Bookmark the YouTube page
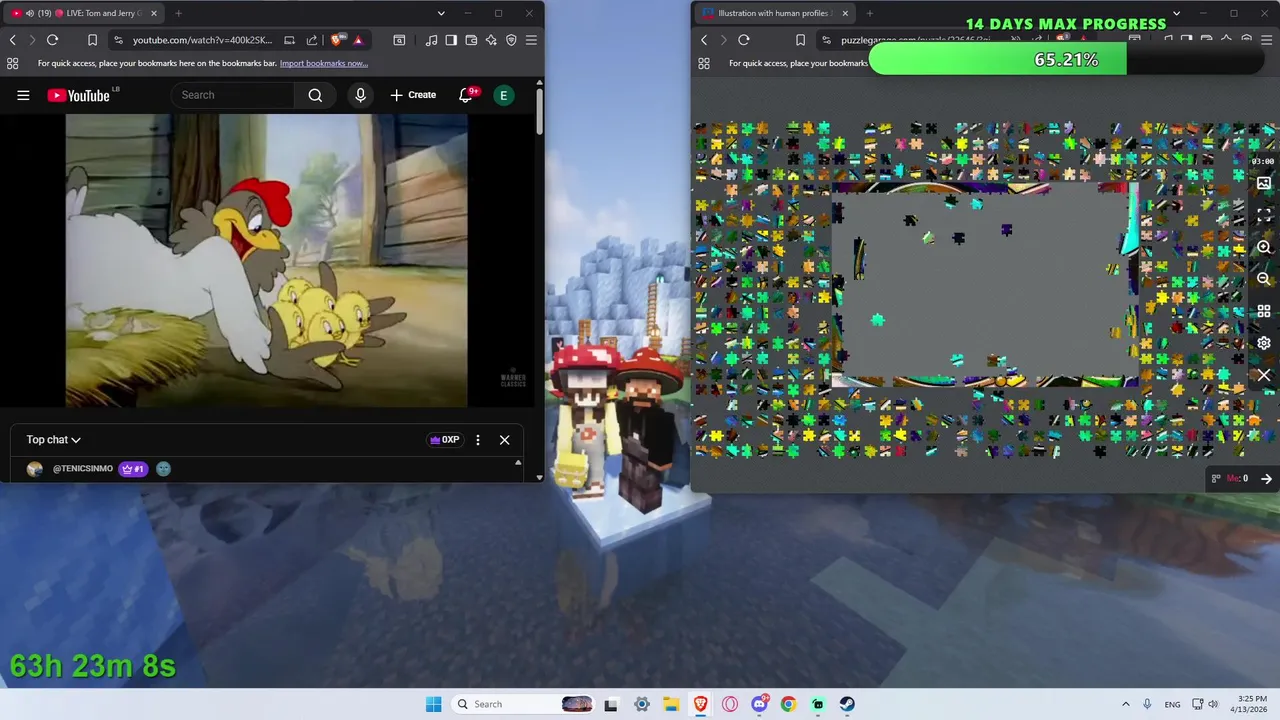 (92, 40)
